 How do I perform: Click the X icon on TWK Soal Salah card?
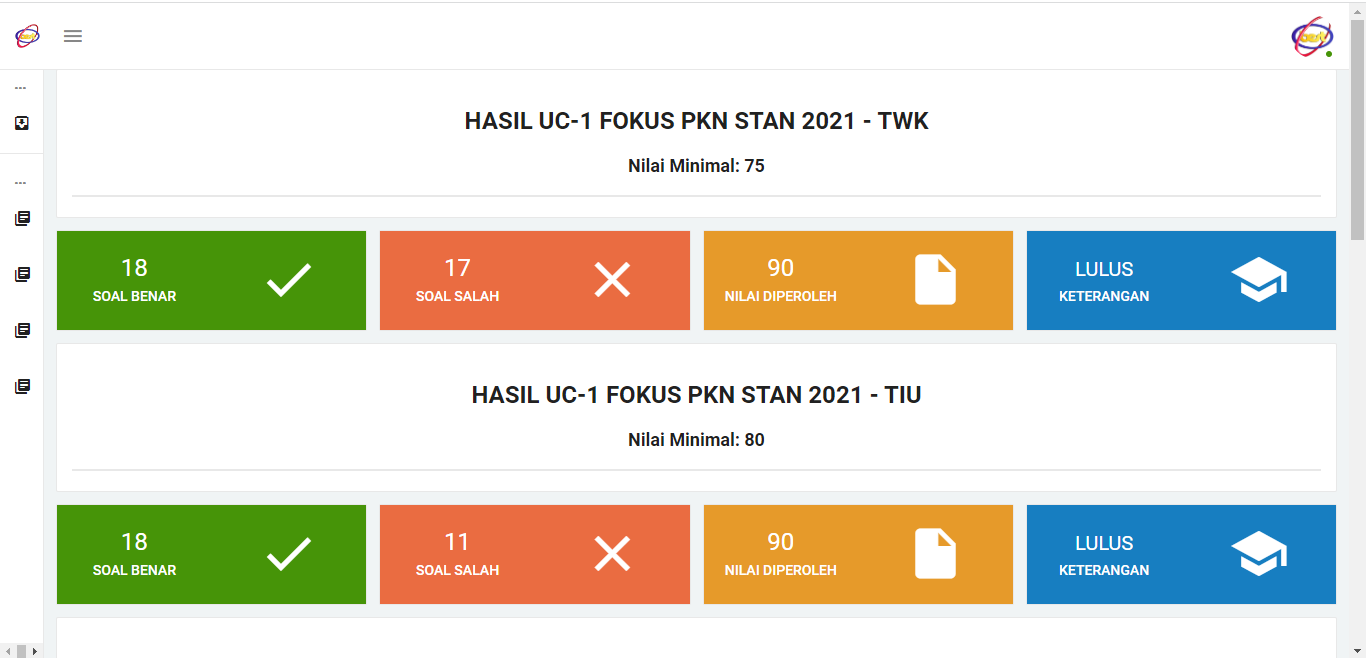(x=612, y=280)
